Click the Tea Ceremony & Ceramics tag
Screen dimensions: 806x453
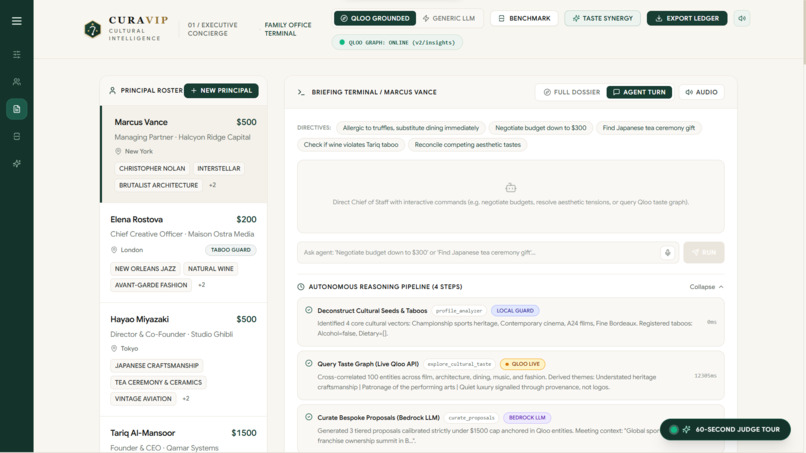click(x=158, y=383)
